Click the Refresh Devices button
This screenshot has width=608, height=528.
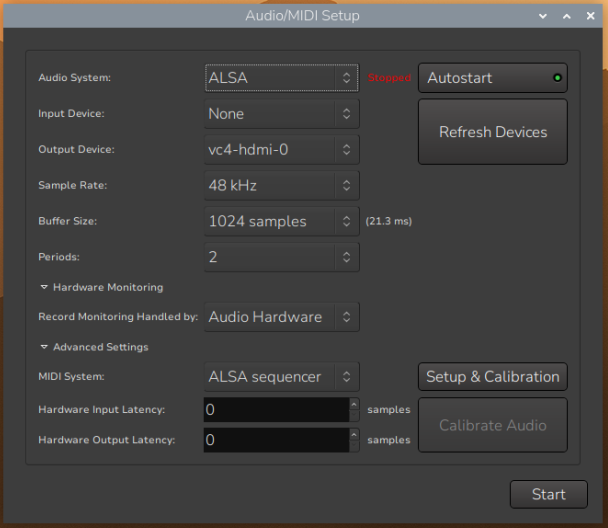pos(492,132)
